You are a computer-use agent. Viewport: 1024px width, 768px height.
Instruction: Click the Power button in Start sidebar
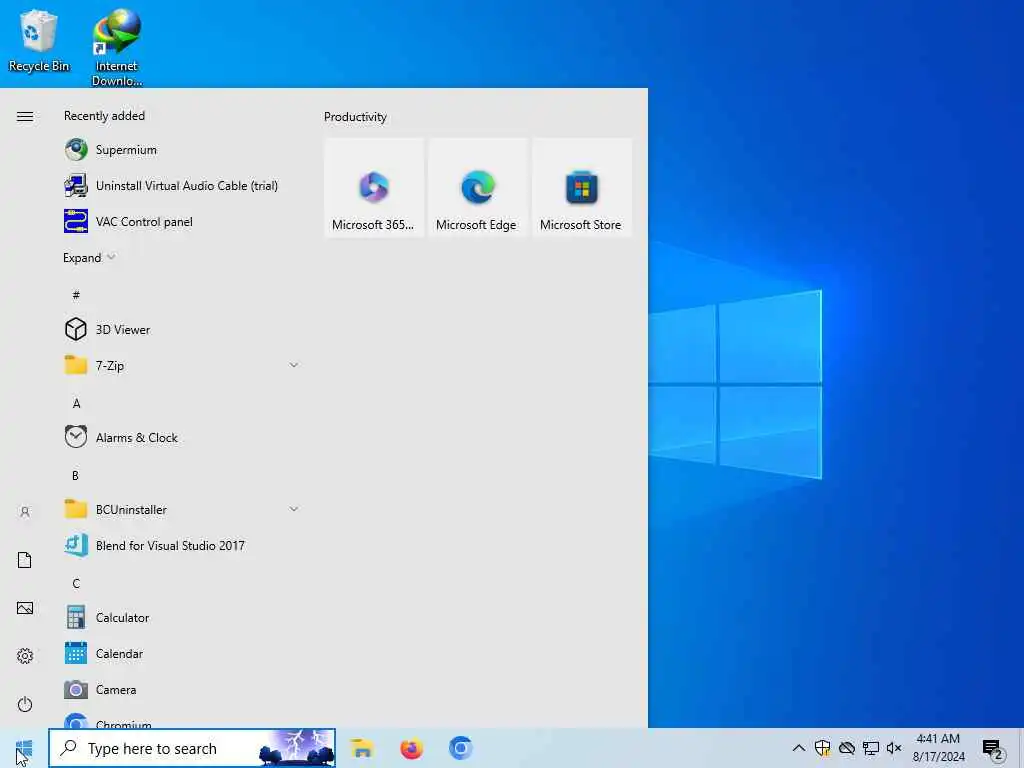pos(25,704)
